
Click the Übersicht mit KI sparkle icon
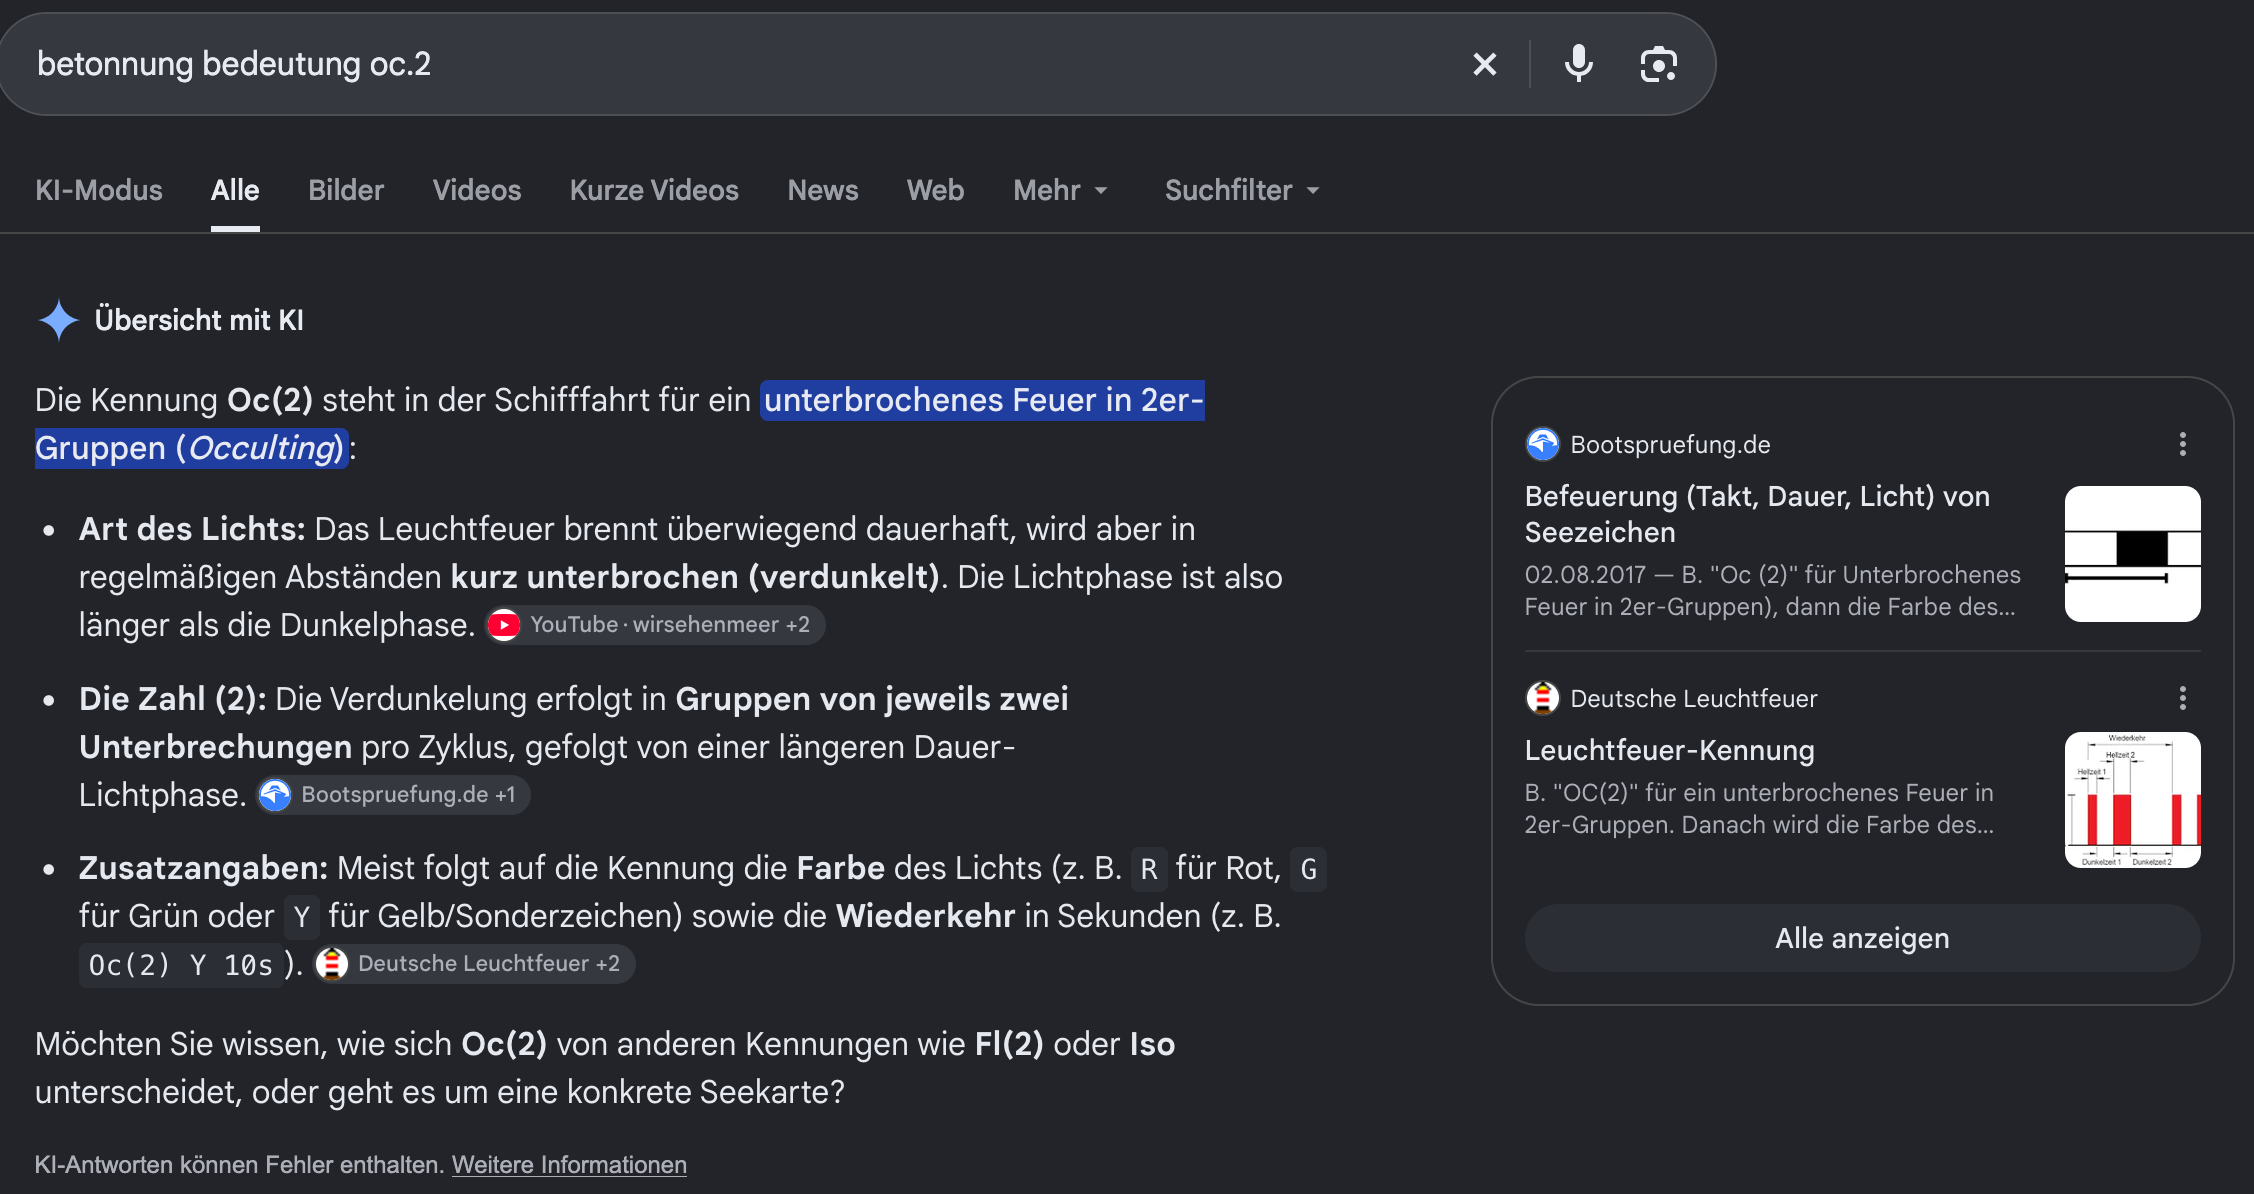click(59, 320)
